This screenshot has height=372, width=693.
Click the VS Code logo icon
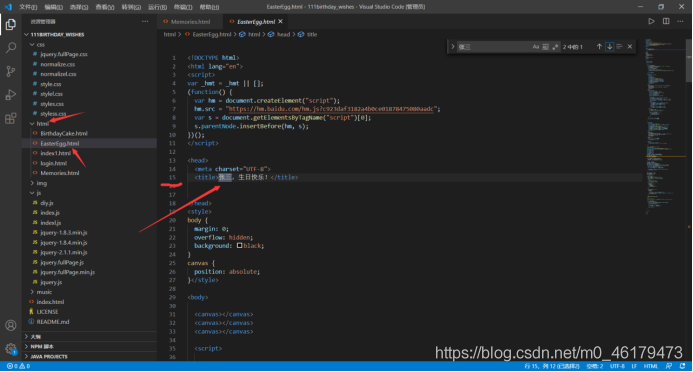[x=8, y=7]
